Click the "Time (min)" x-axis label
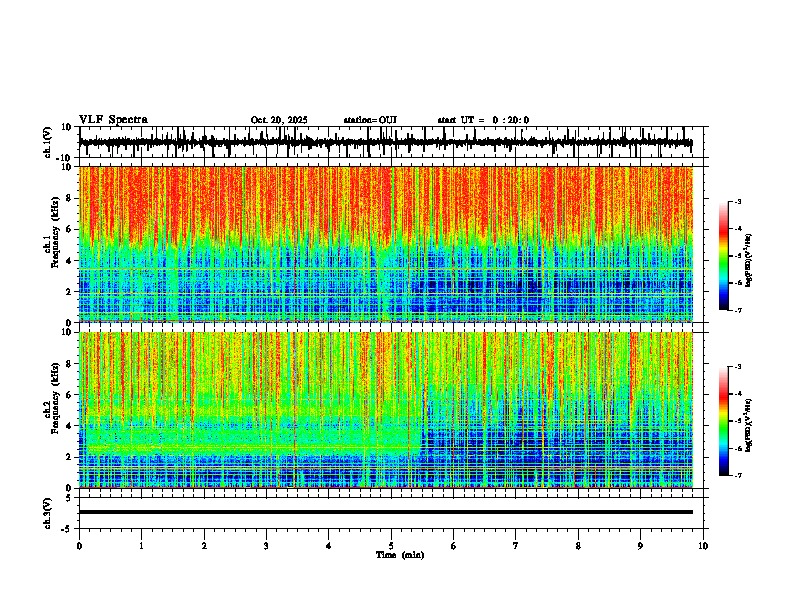Image resolution: width=792 pixels, height=612 pixels. (400, 555)
